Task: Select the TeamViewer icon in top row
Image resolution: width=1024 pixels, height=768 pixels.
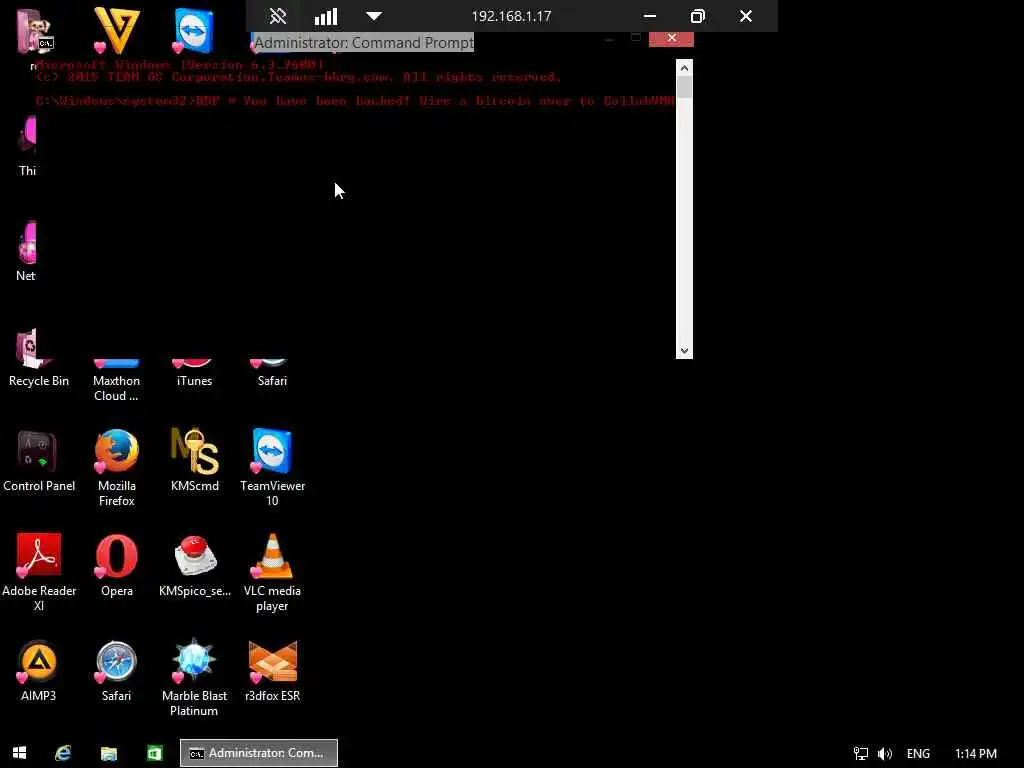Action: tap(194, 31)
